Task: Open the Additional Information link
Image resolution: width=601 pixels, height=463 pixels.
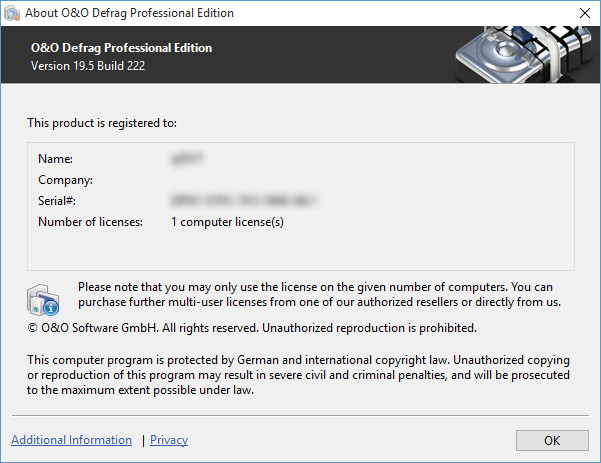Action: click(71, 440)
